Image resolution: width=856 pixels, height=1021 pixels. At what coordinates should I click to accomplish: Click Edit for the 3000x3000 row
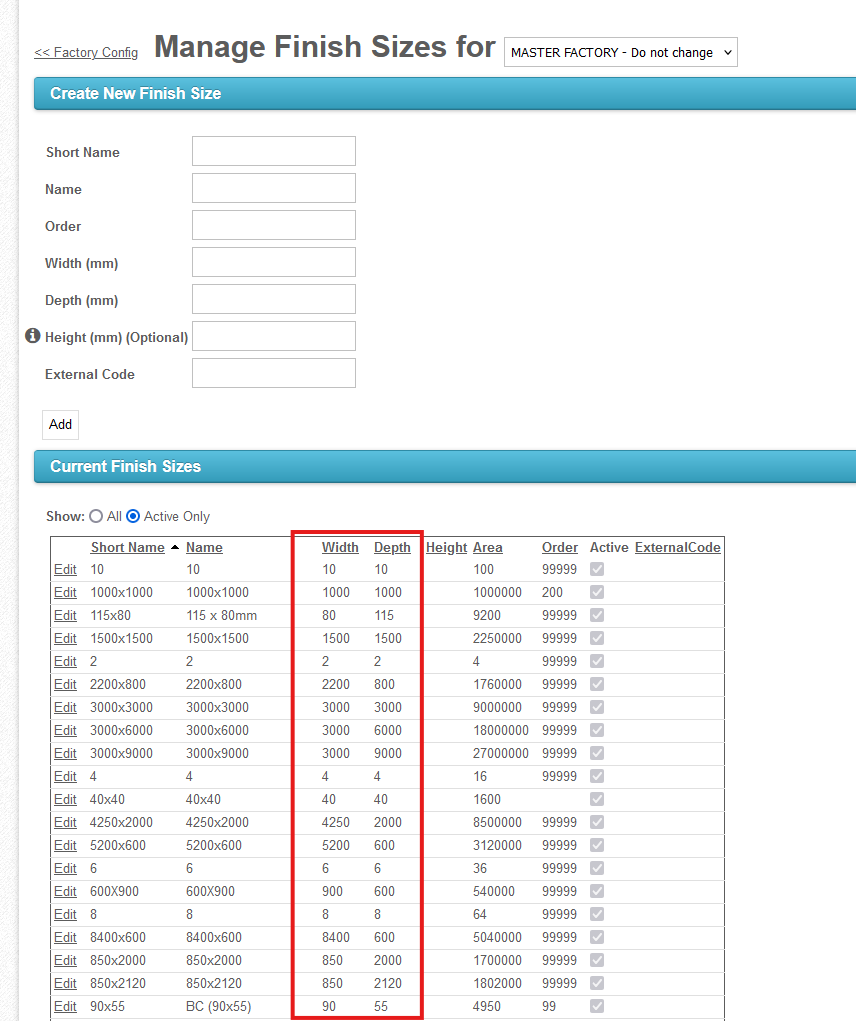coord(65,707)
